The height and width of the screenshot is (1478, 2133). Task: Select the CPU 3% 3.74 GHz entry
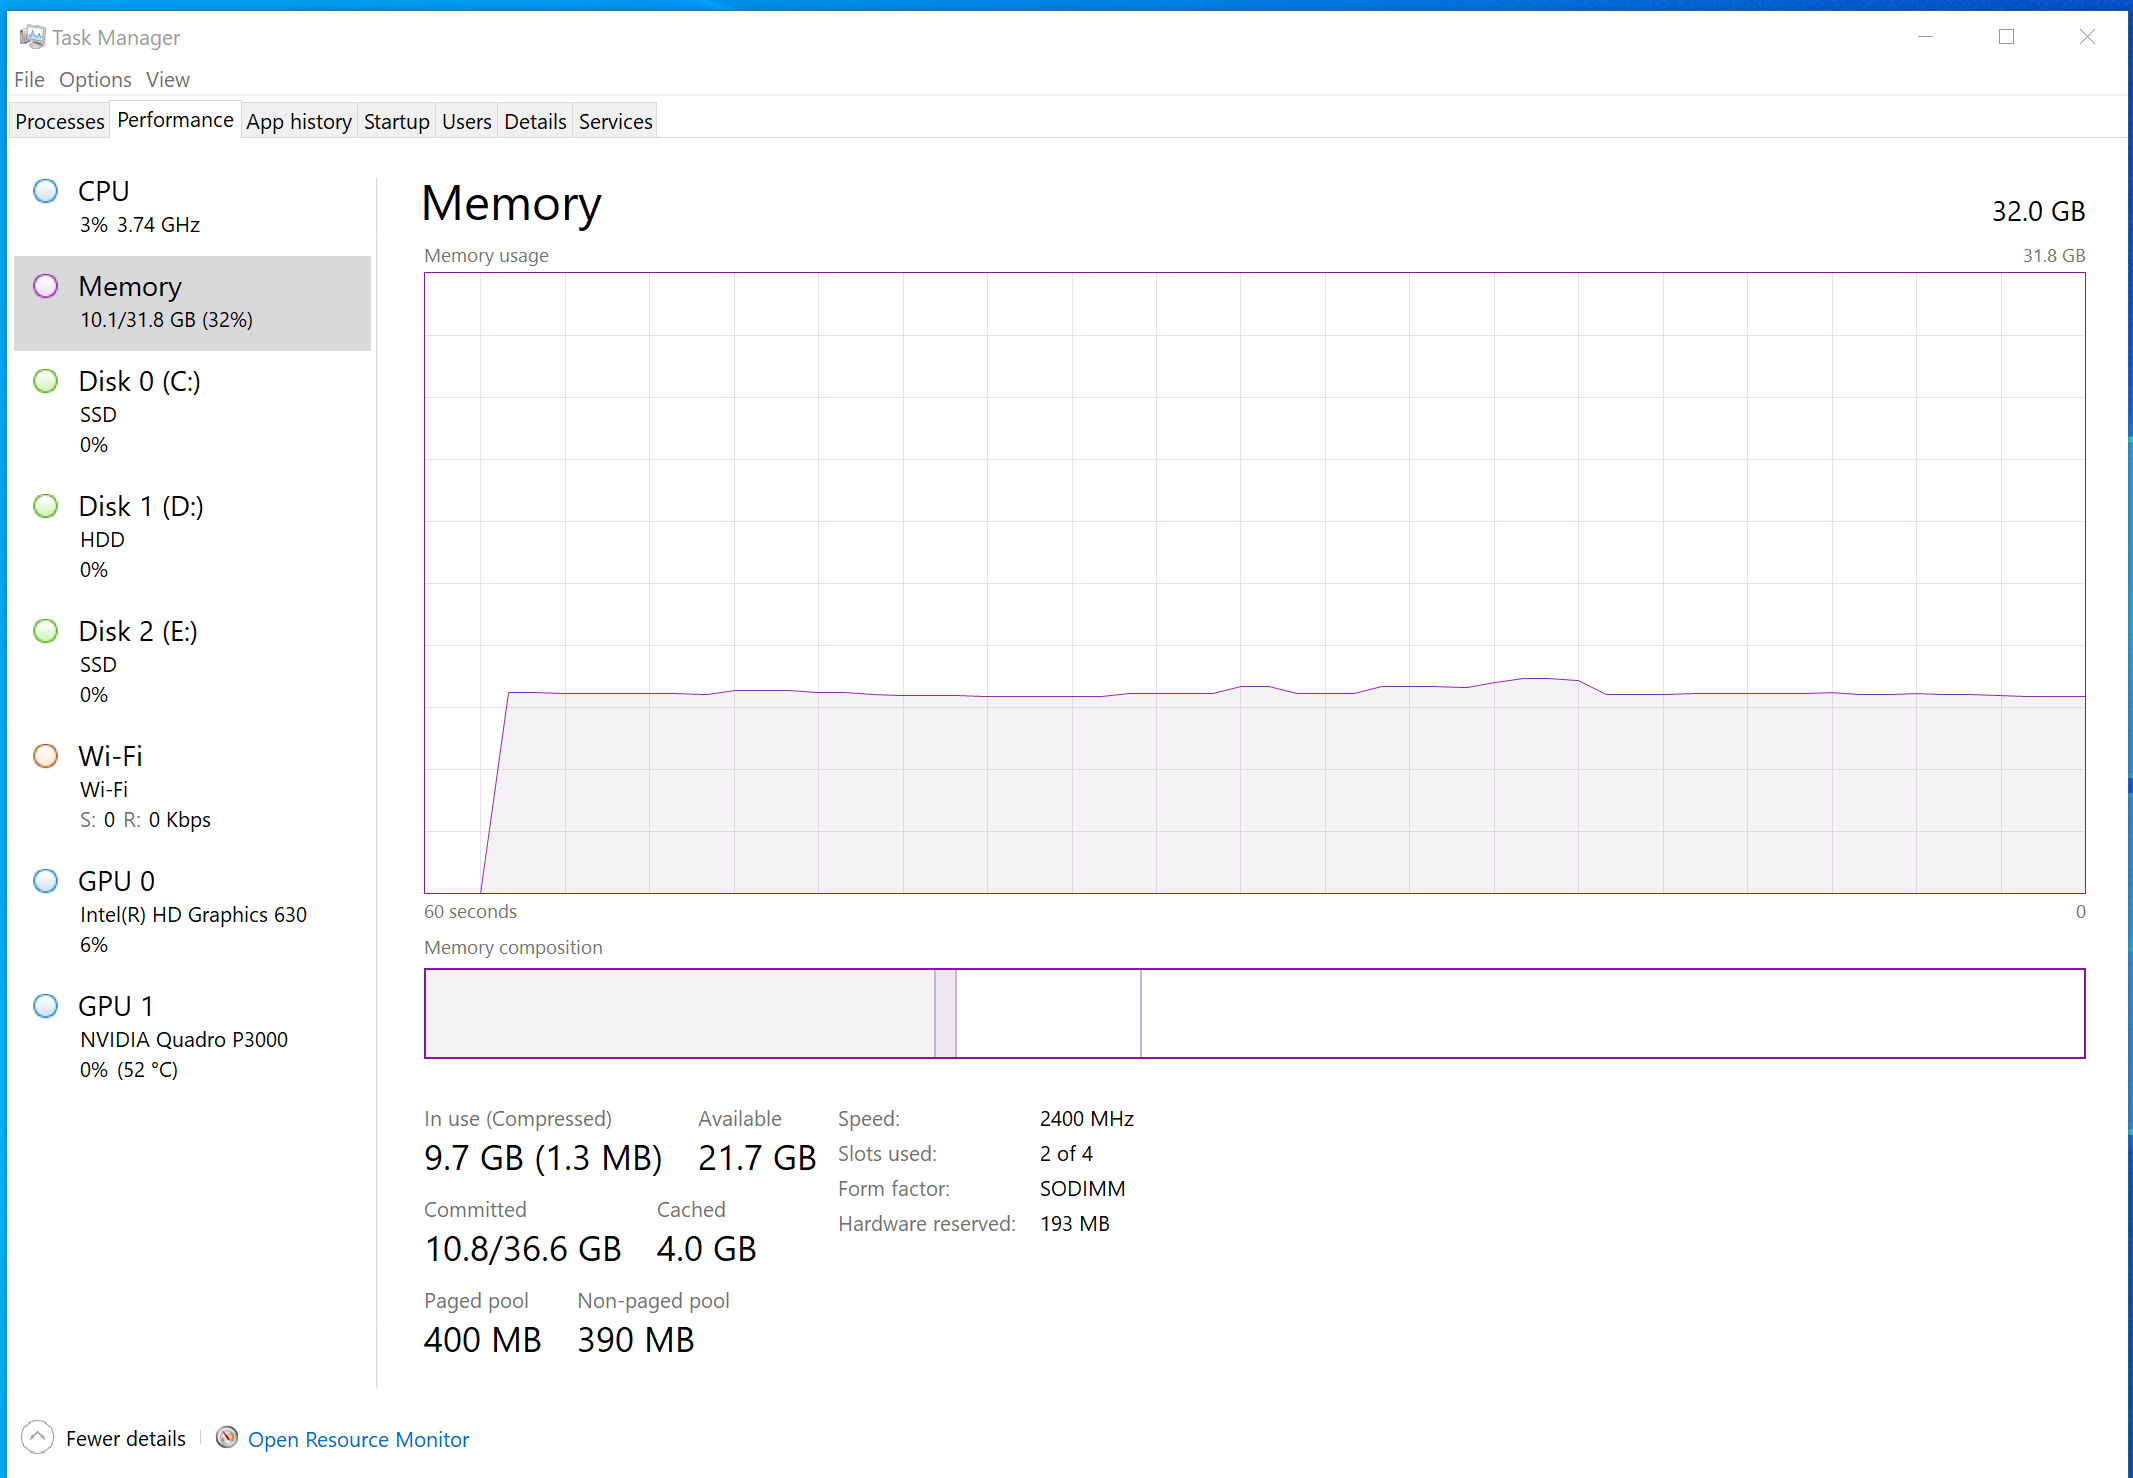[x=192, y=208]
